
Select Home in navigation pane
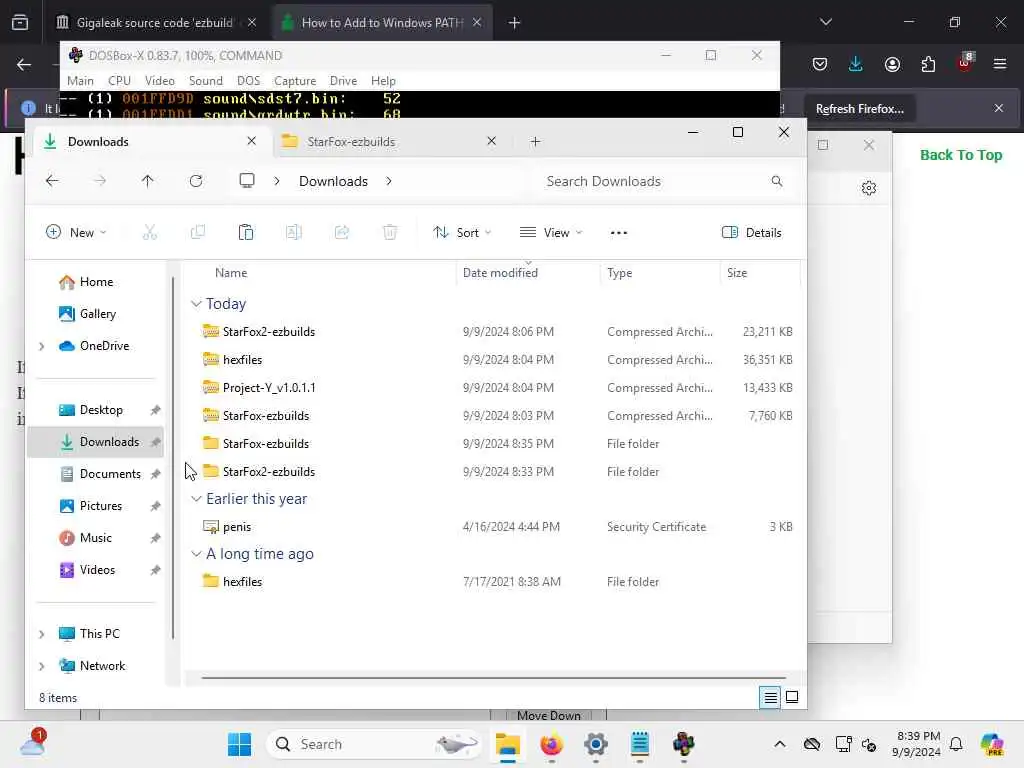[96, 282]
